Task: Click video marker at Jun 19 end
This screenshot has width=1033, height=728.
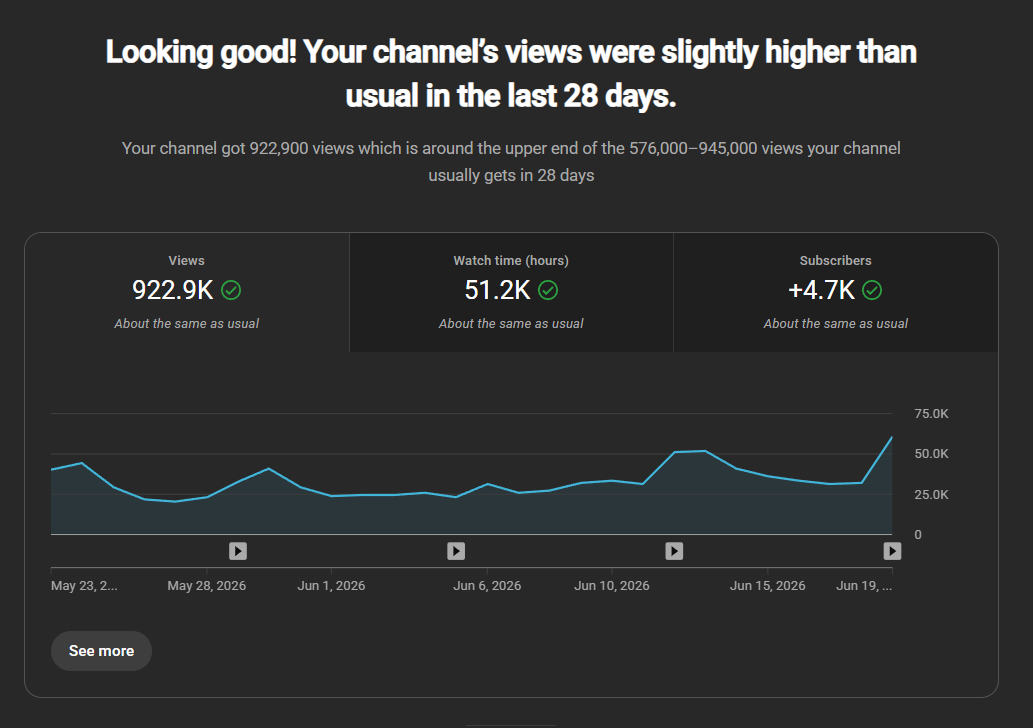Action: 892,551
